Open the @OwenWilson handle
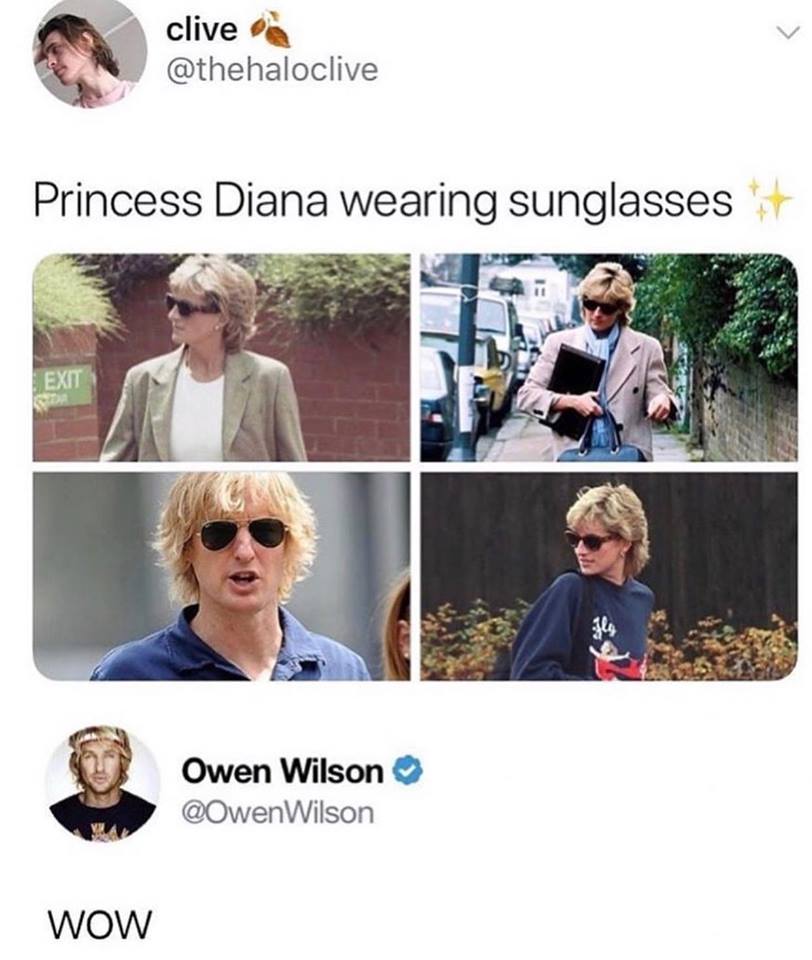The image size is (812, 960). (x=277, y=812)
